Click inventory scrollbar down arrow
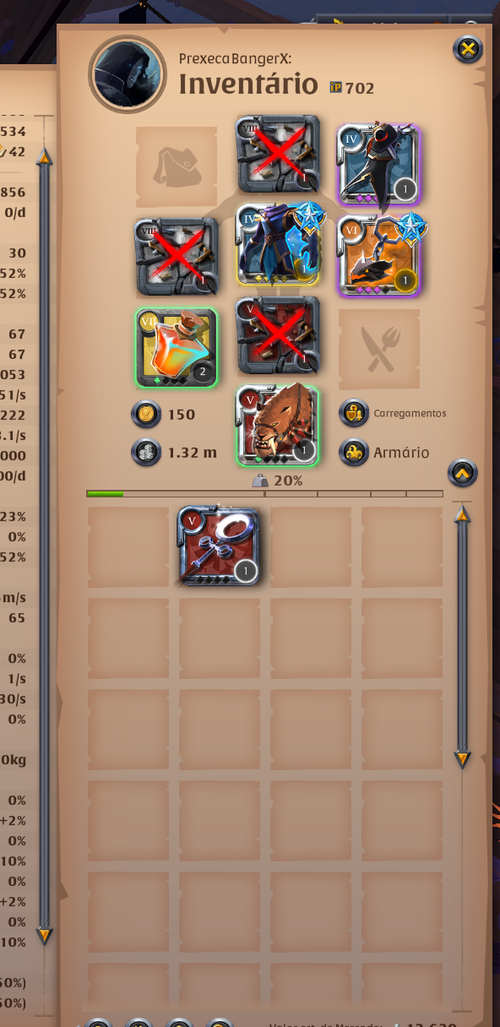The image size is (500, 1027). (463, 760)
